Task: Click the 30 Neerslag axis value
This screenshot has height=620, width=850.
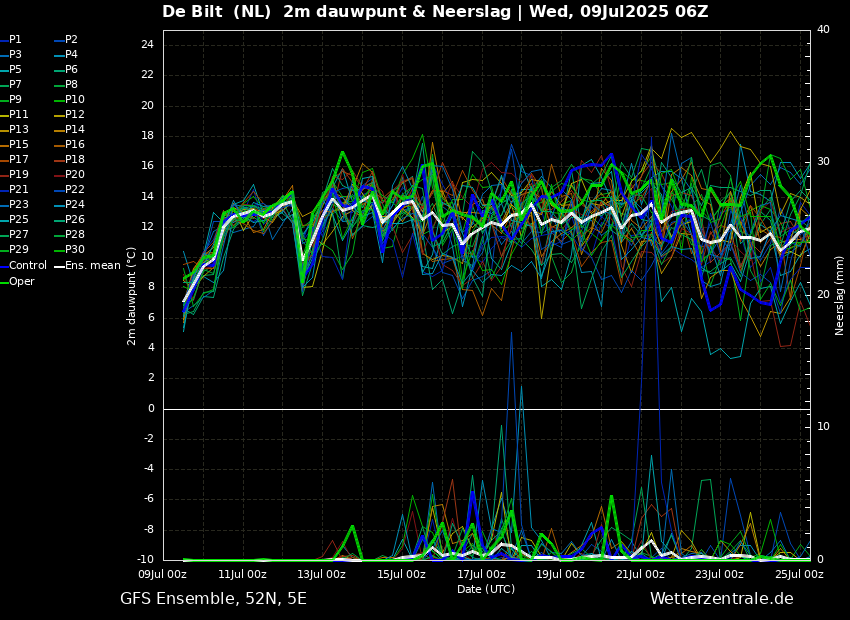Action: pyautogui.click(x=823, y=162)
